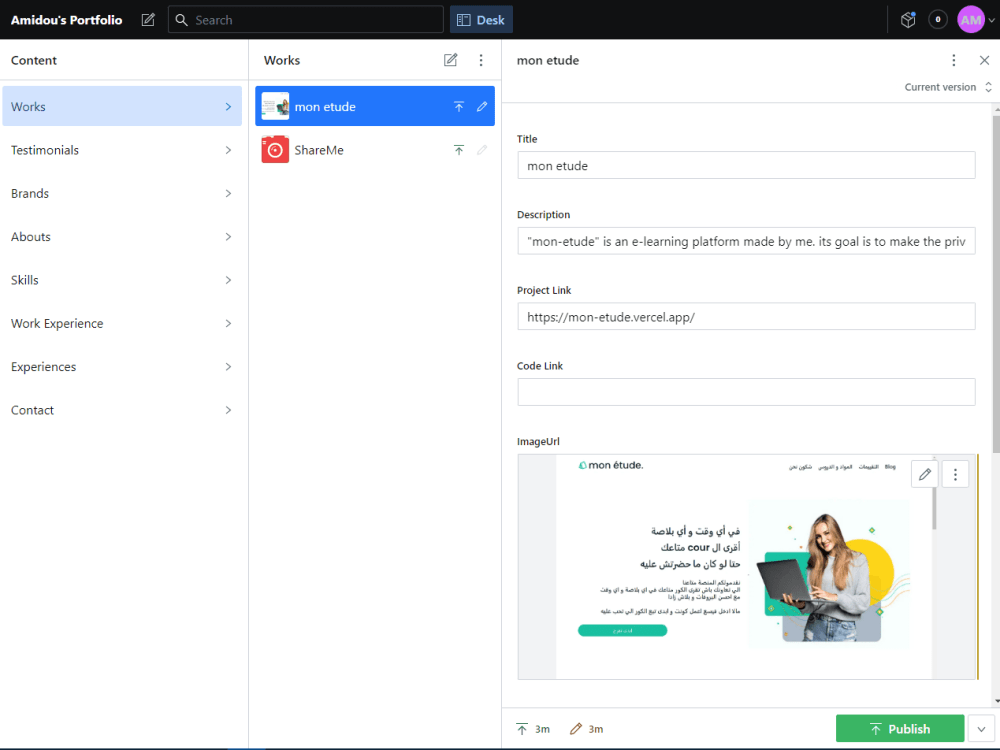Screen dimensions: 1000x750
Task: Expand the Skills content section
Action: (x=122, y=279)
